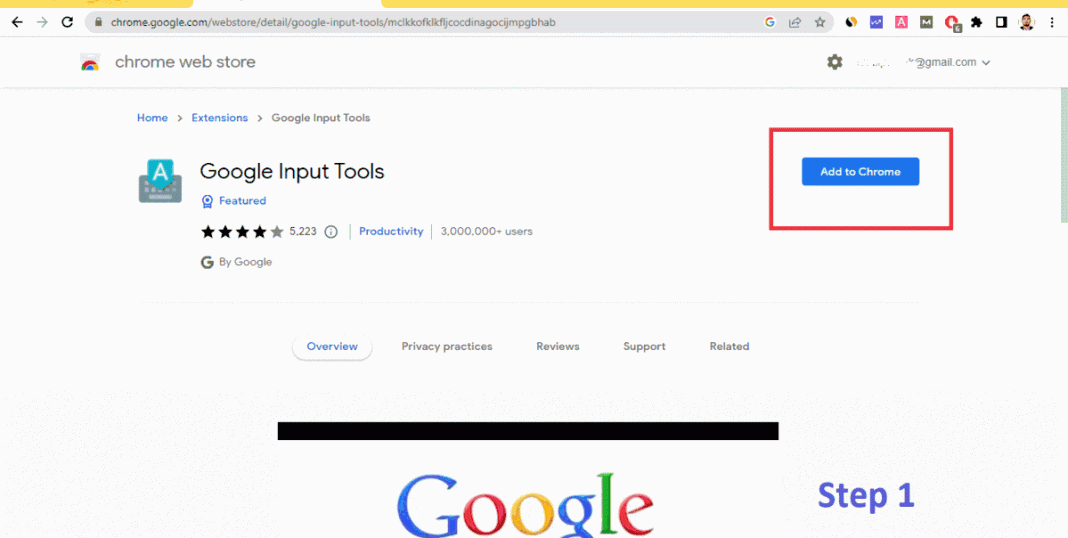Screen dimensions: 1068x538
Task: Select the URL in the address bar
Action: (333, 22)
